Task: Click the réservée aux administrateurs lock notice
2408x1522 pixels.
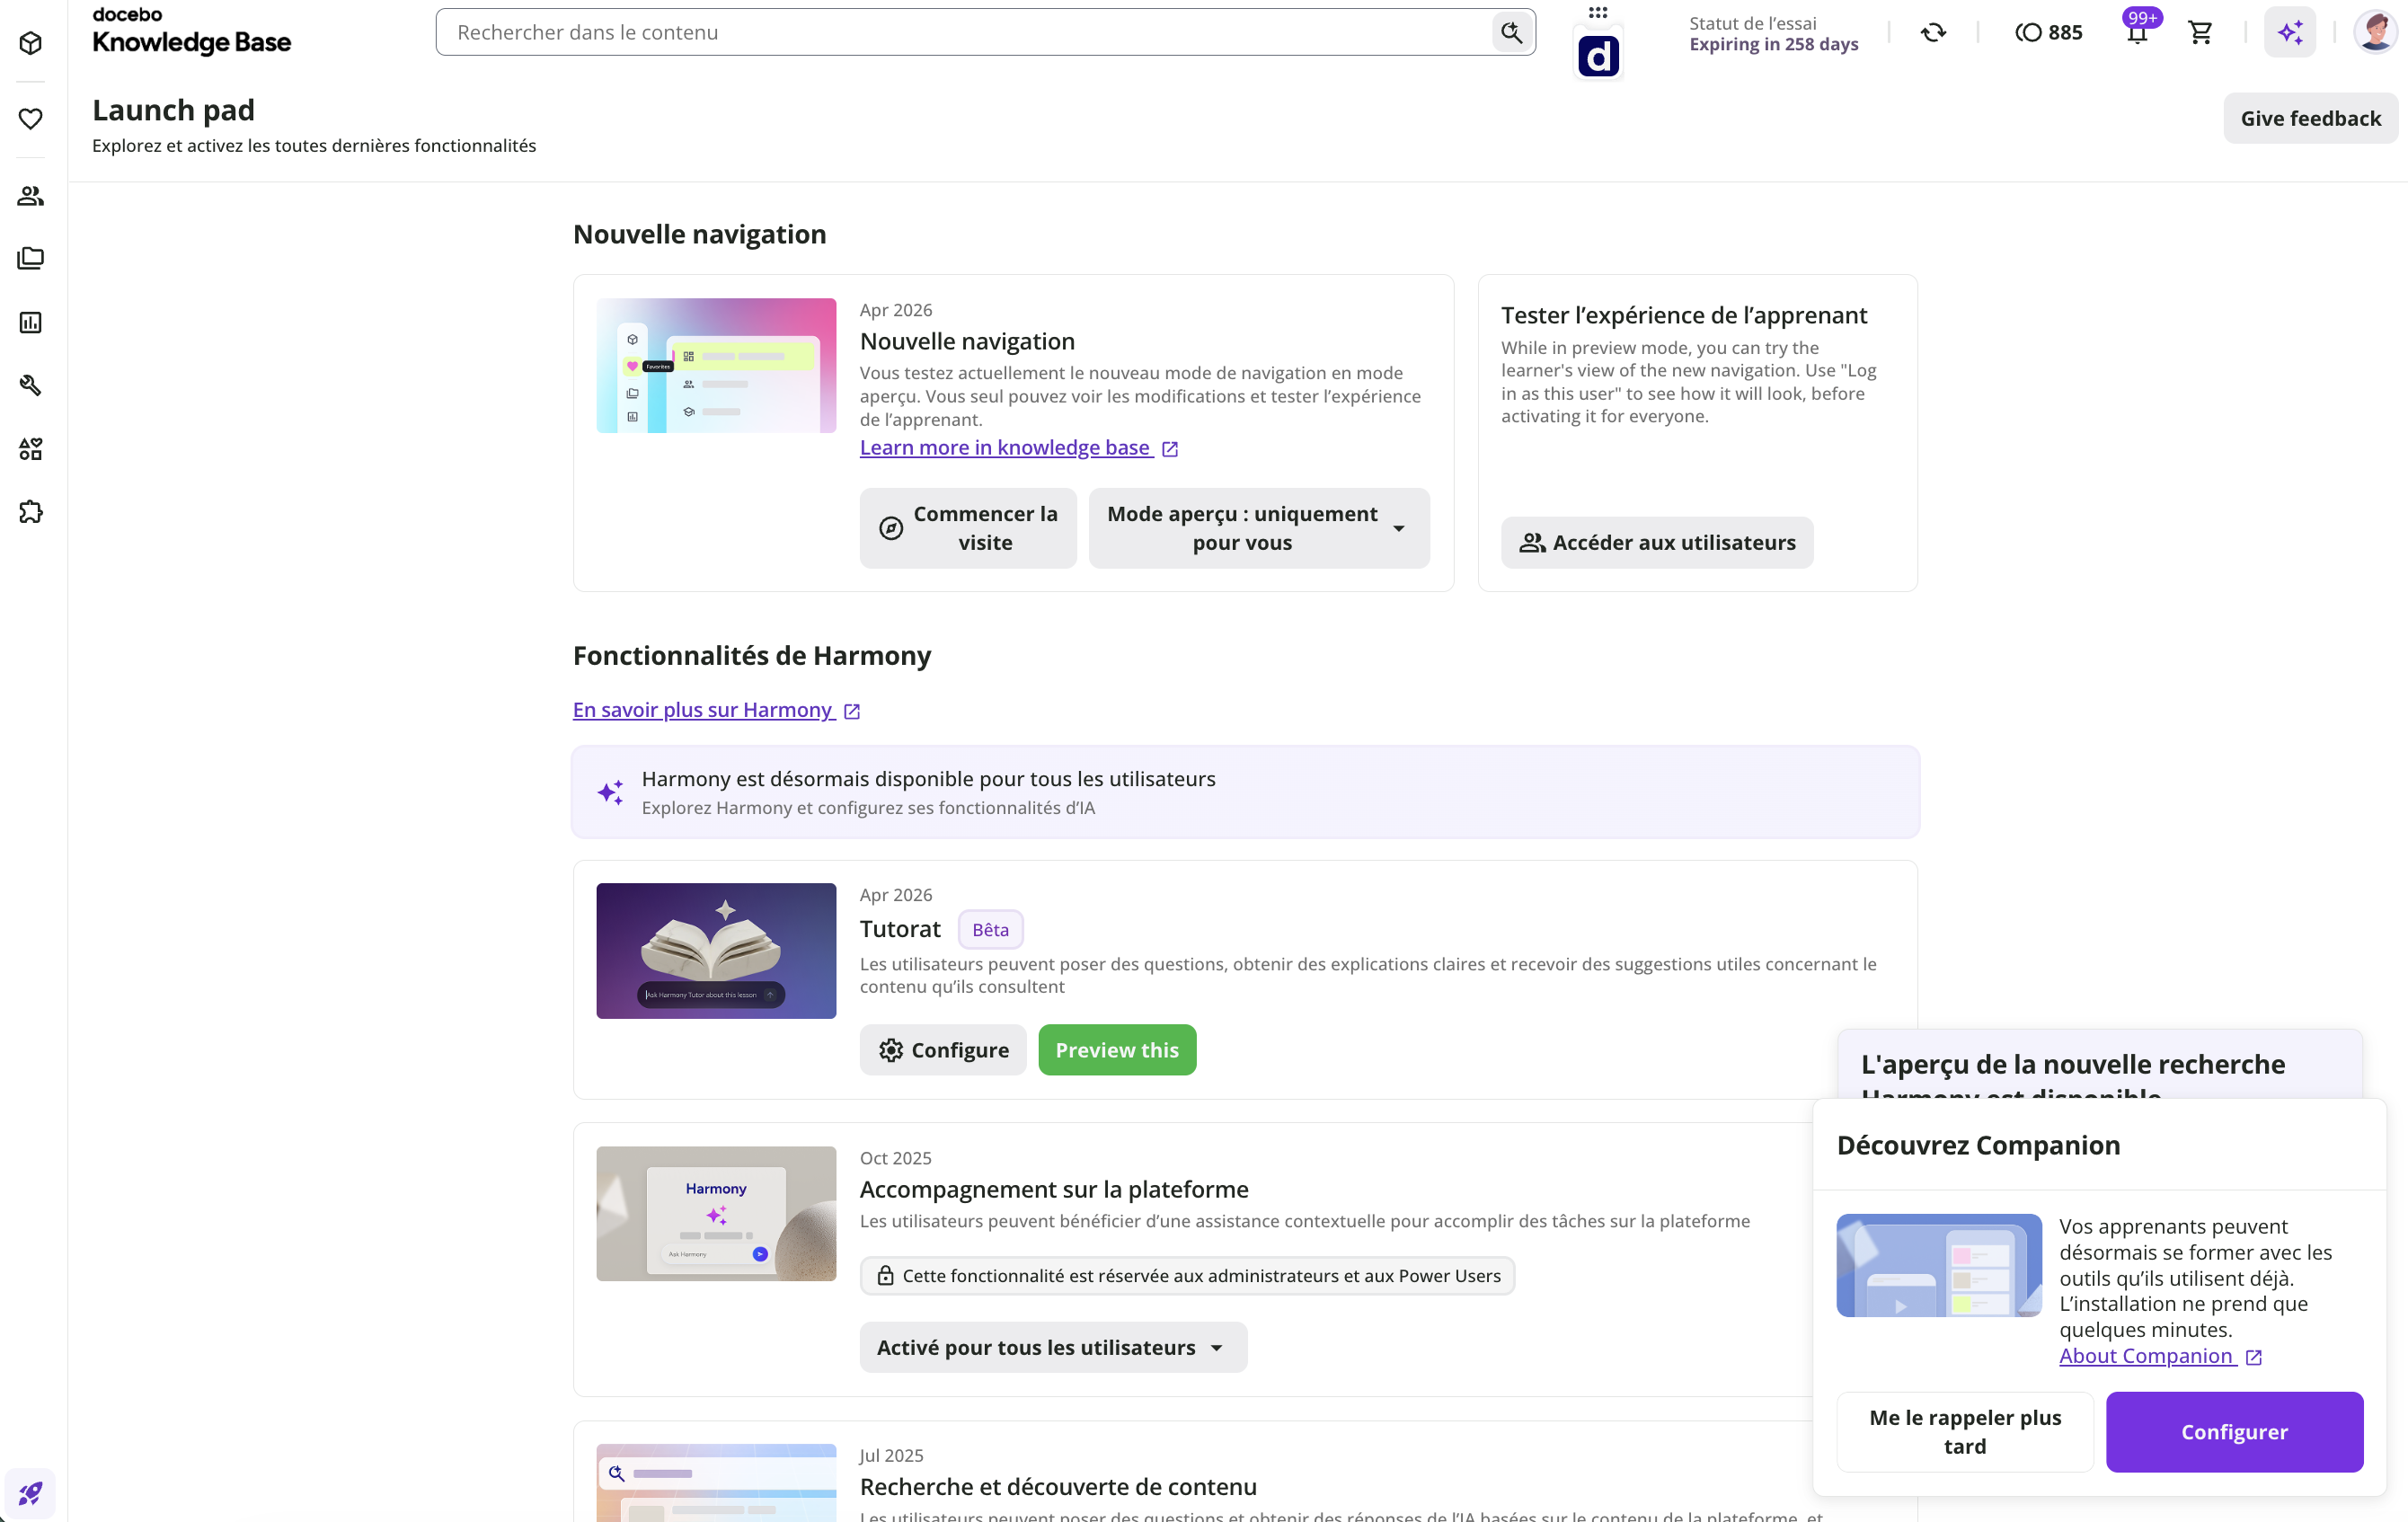Action: pos(1187,1276)
